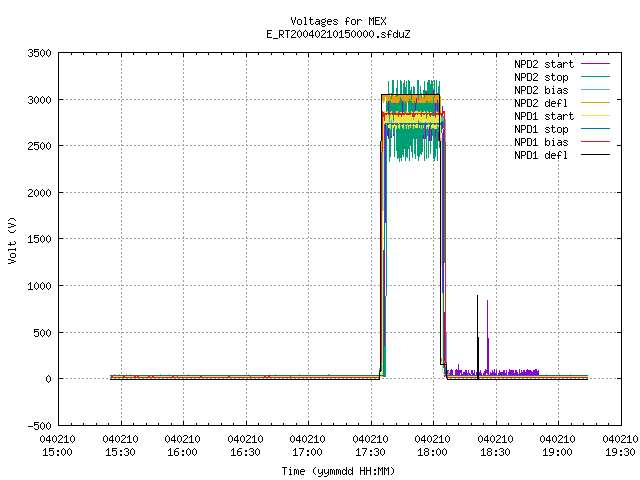Click the 'NPD2 start' legend label
Viewport: 640px width, 480px height.
[544, 64]
